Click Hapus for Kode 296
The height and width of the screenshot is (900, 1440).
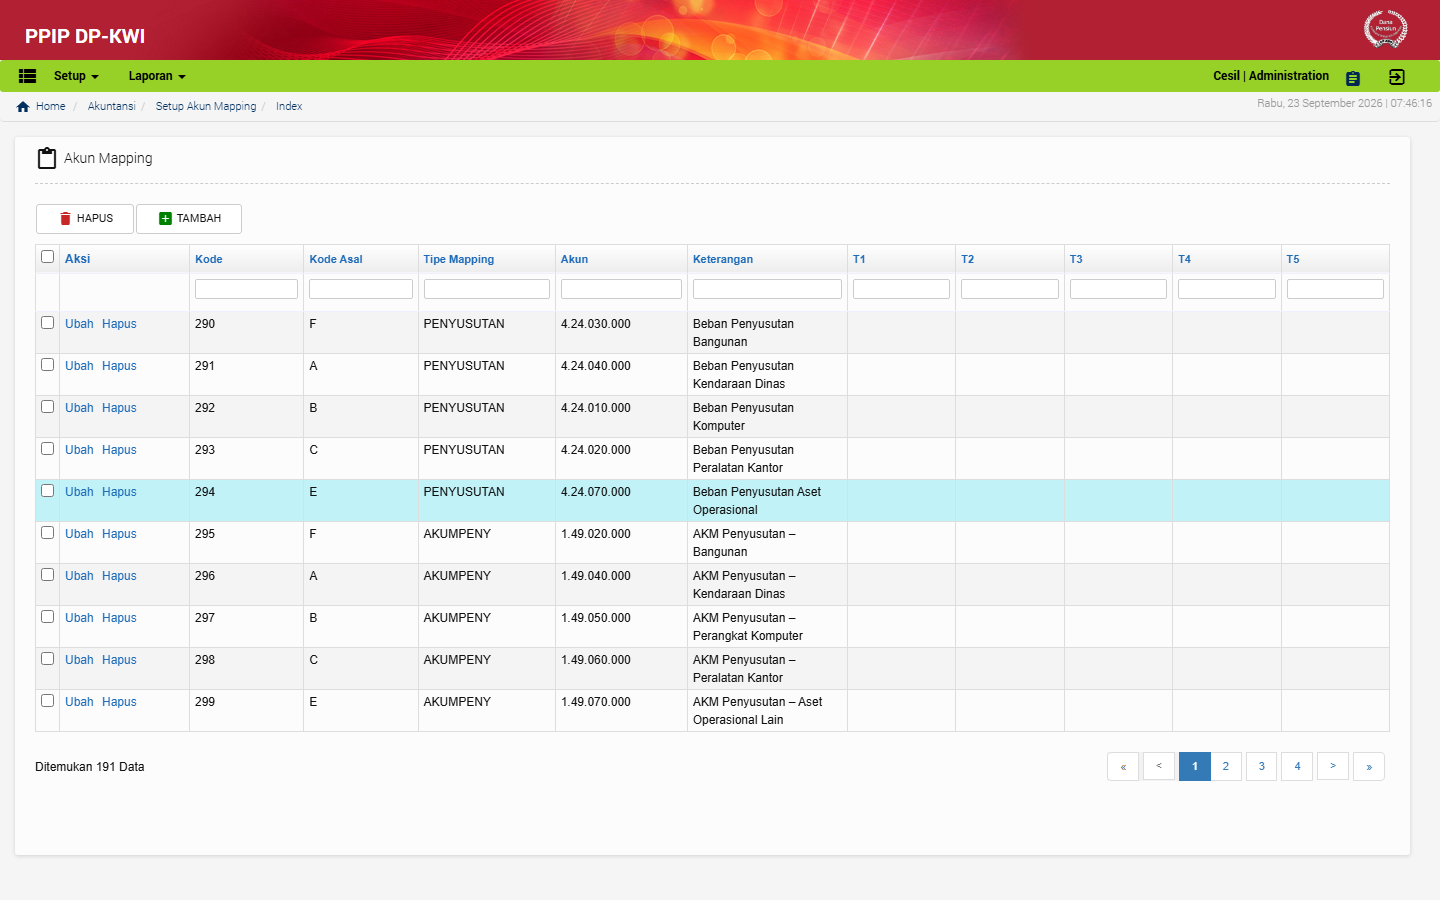click(x=119, y=576)
